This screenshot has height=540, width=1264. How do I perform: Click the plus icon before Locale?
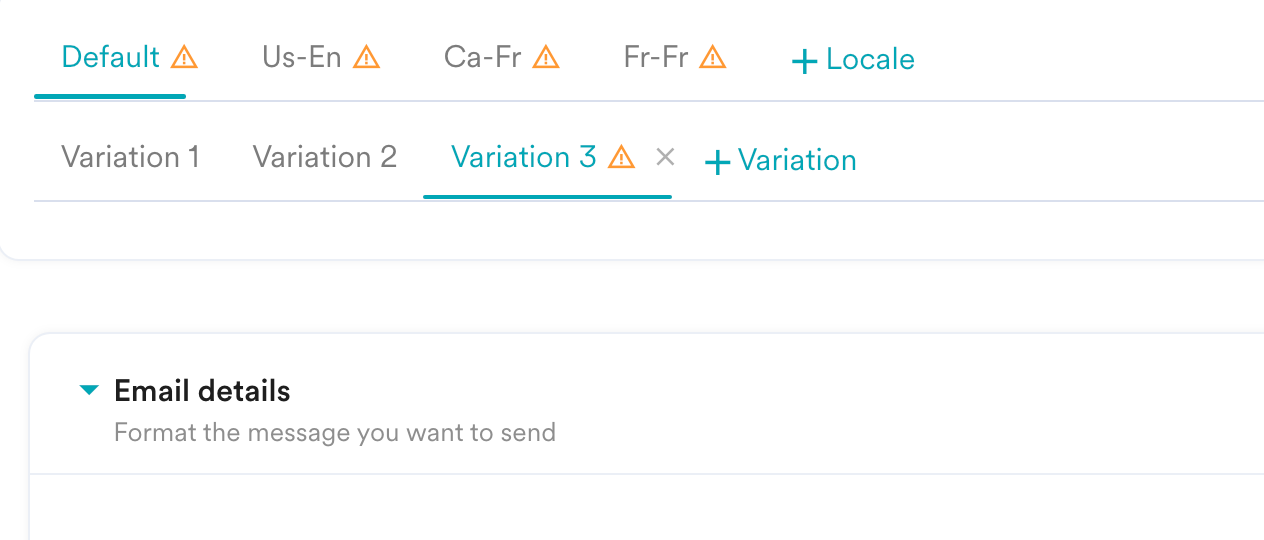coord(804,61)
